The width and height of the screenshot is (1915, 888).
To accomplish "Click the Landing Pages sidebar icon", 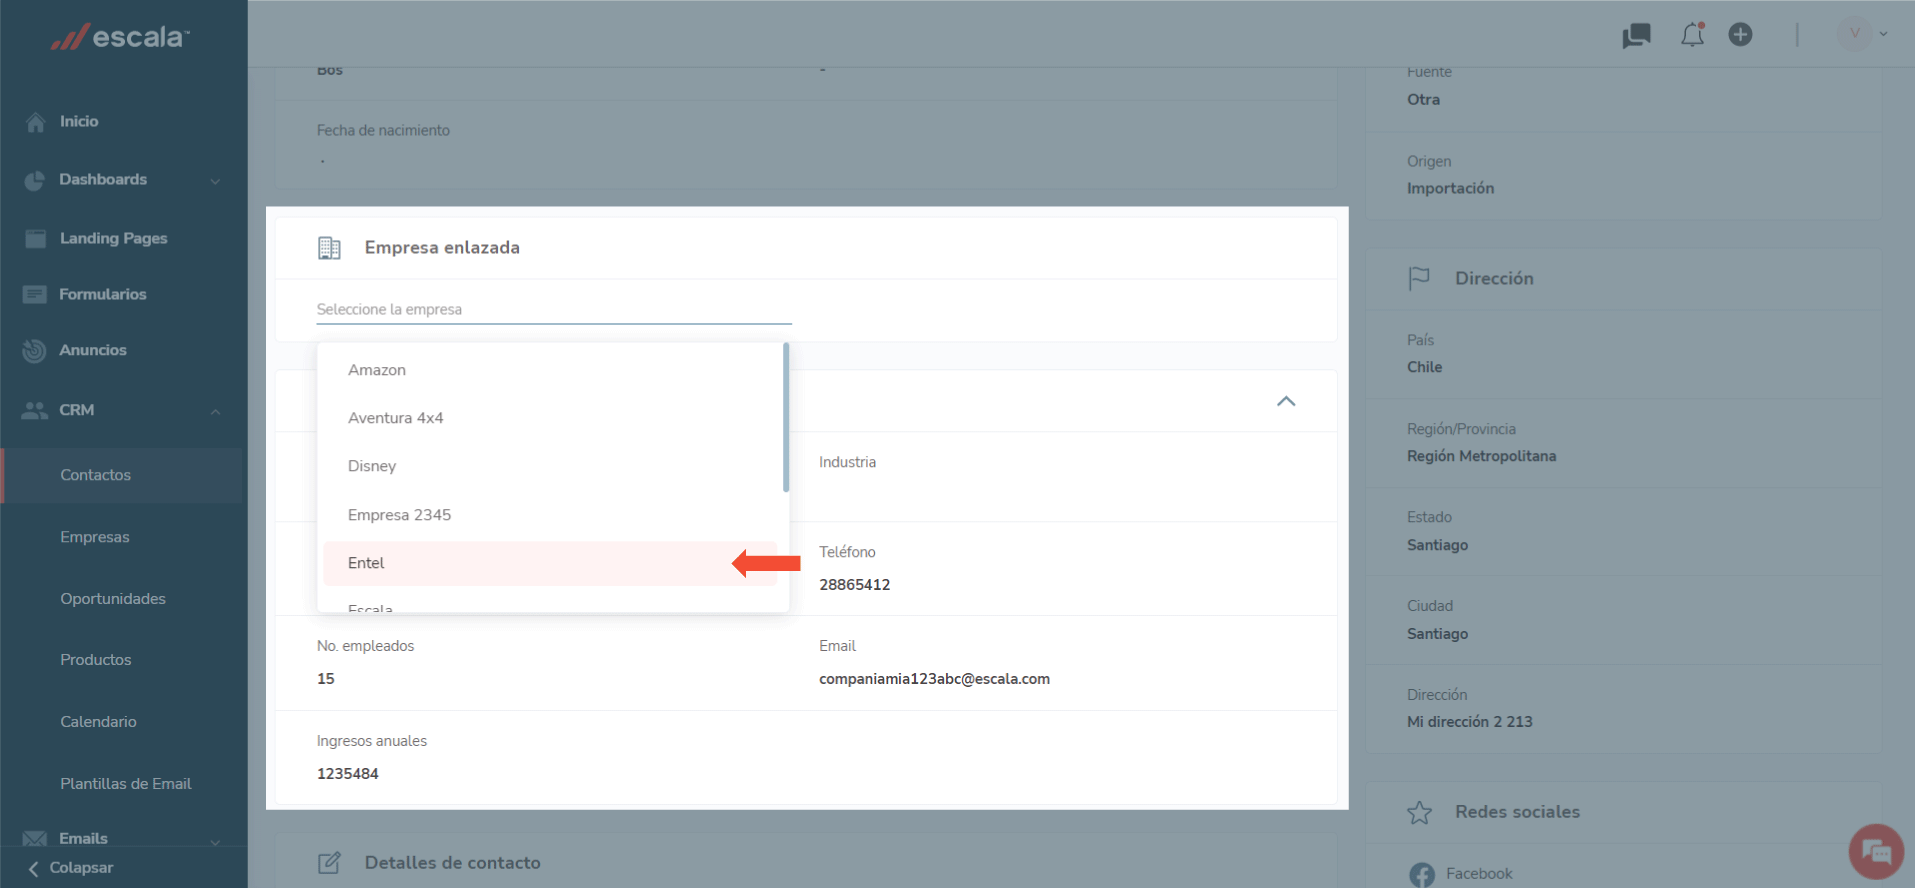I will (x=35, y=238).
